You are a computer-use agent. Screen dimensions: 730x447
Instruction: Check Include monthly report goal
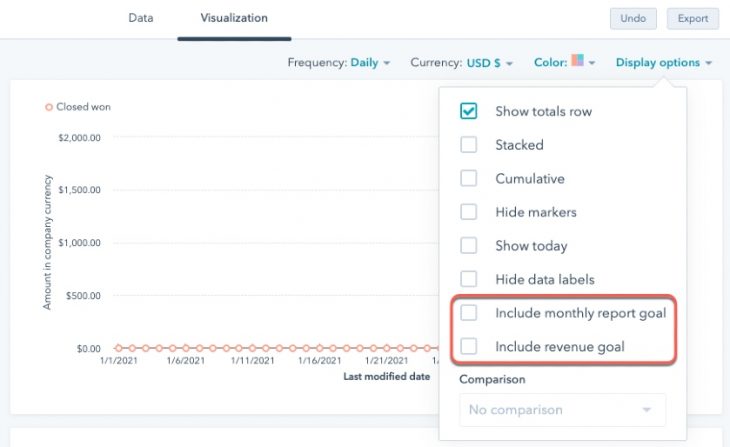coord(468,313)
